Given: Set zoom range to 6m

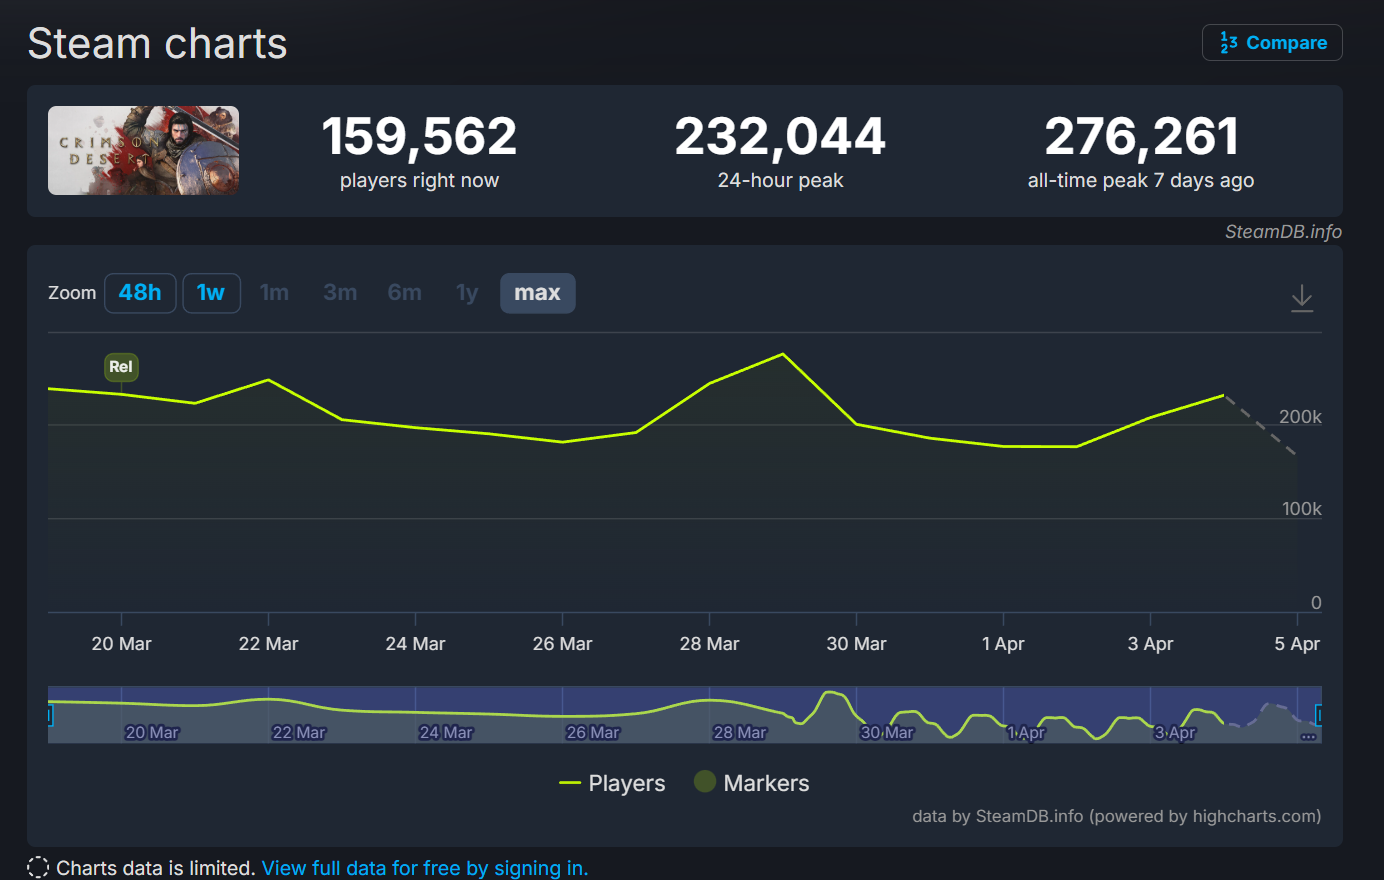Looking at the screenshot, I should coord(404,293).
